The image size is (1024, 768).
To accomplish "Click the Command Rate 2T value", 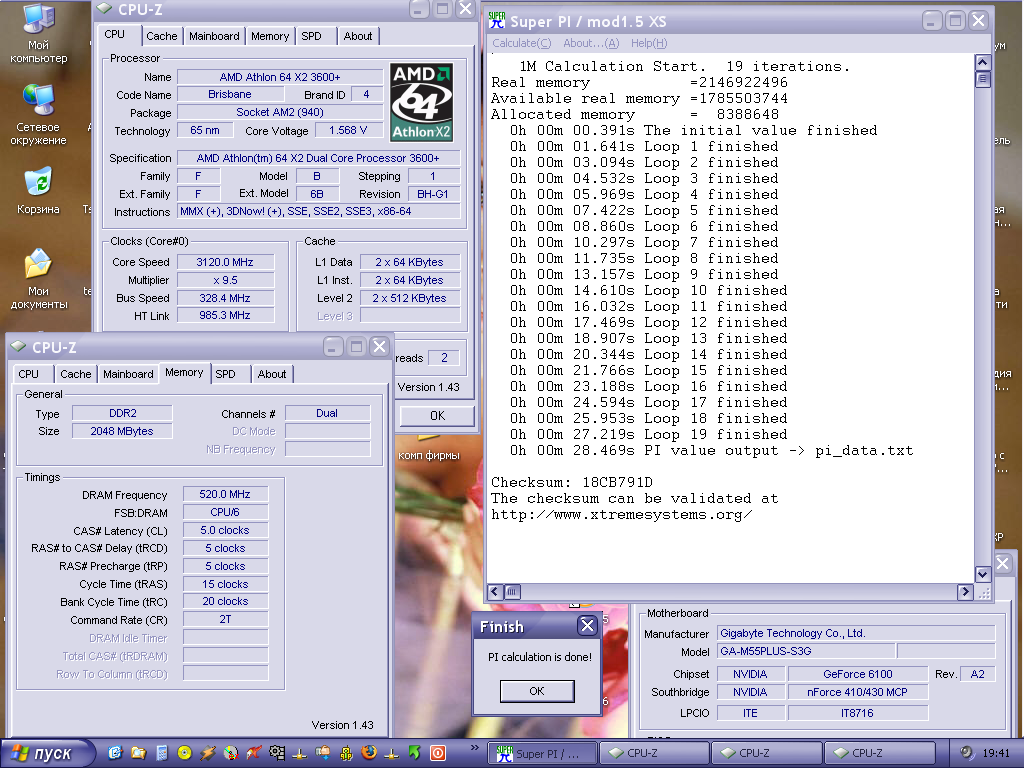I will [x=225, y=619].
